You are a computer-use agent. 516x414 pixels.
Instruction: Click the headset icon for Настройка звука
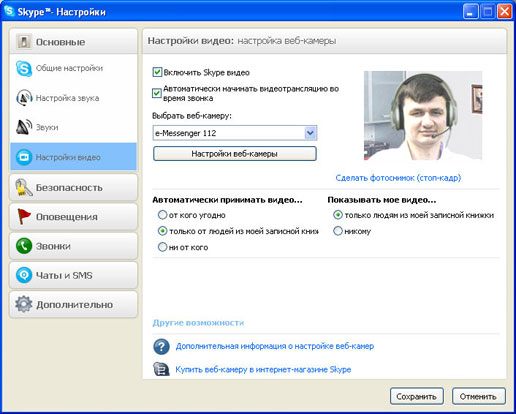[24, 98]
